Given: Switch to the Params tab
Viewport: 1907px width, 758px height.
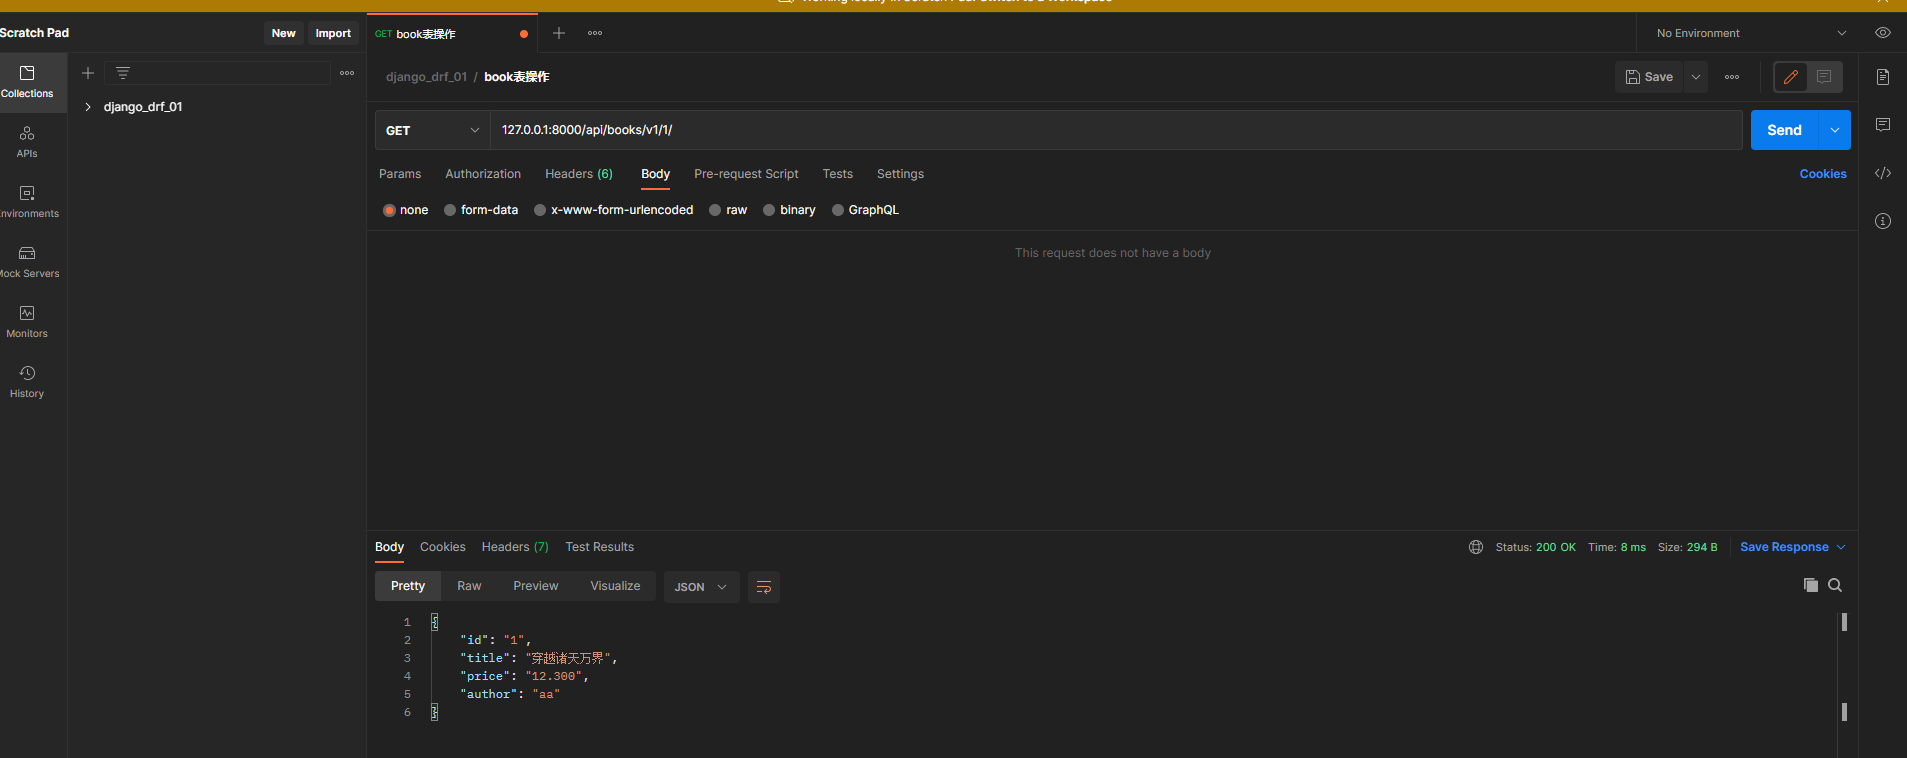Looking at the screenshot, I should coord(400,174).
